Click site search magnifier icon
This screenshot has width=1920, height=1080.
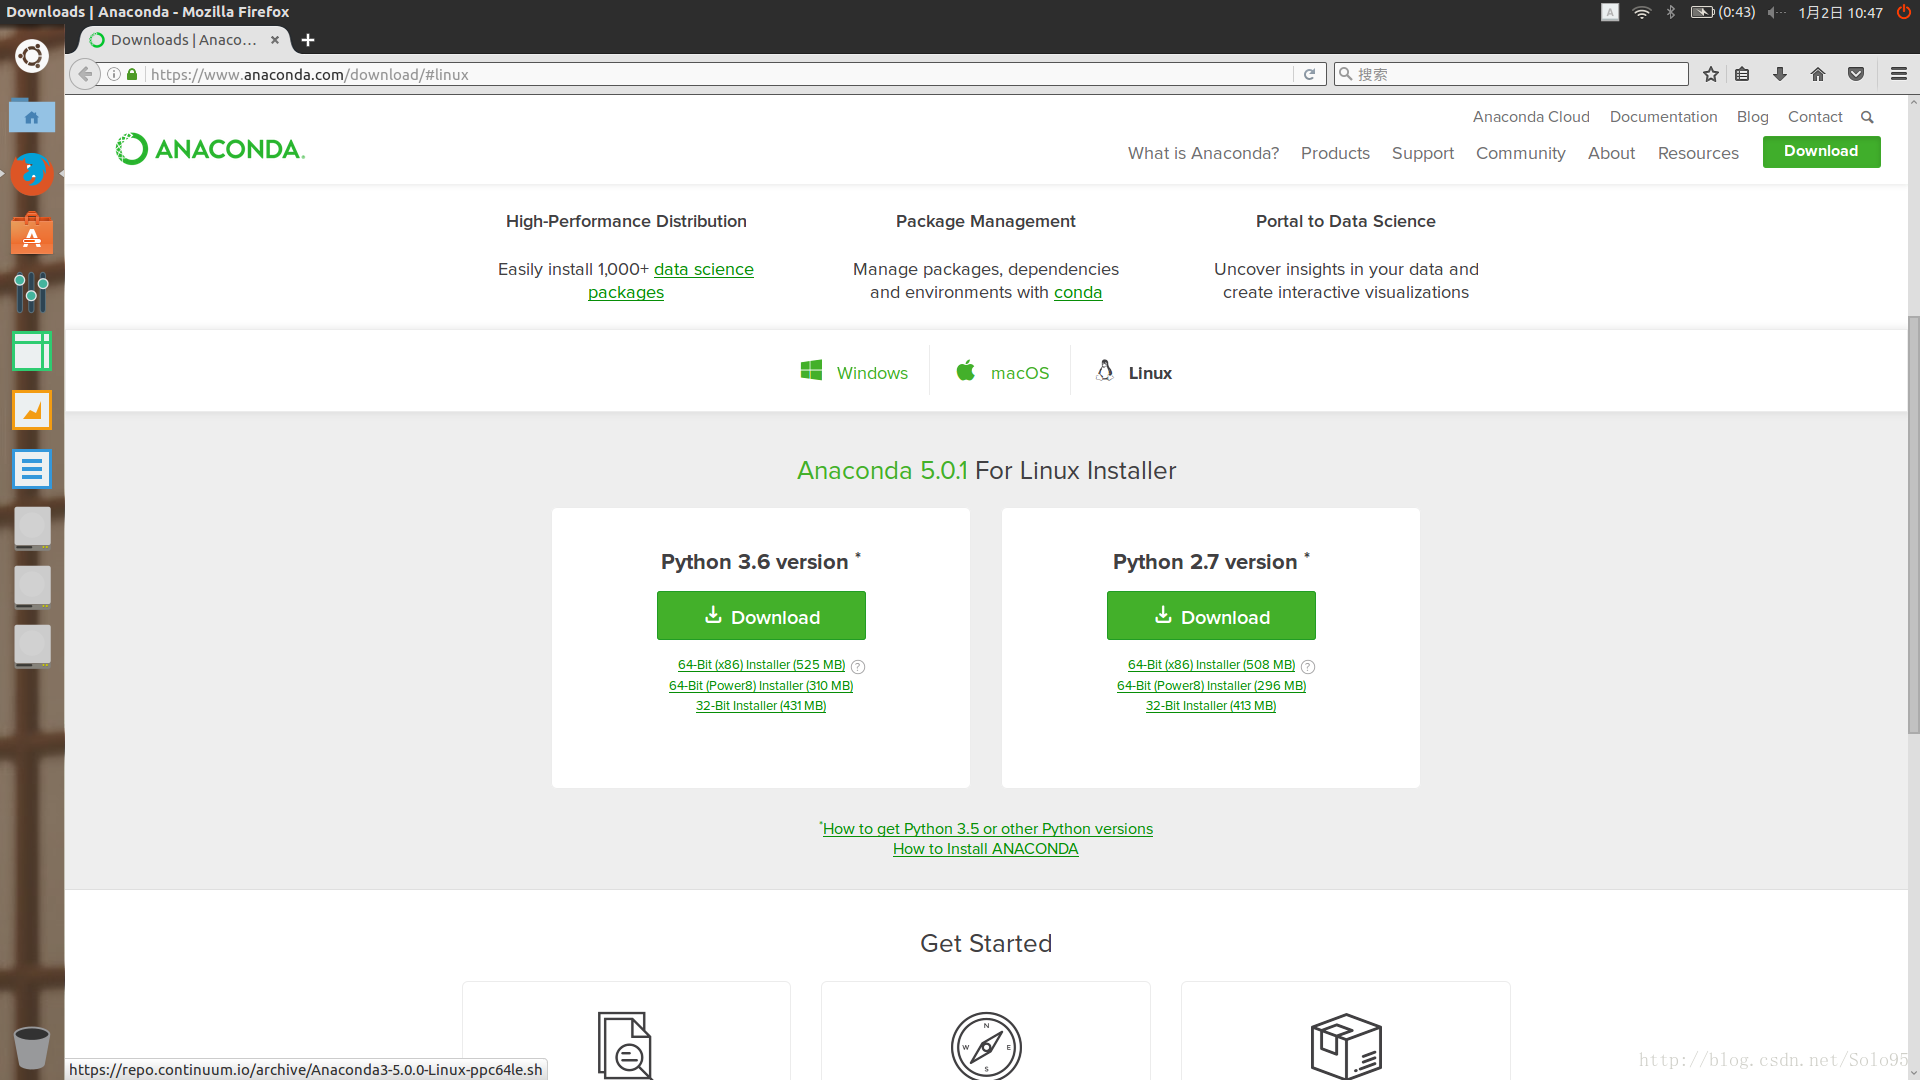pos(1867,117)
